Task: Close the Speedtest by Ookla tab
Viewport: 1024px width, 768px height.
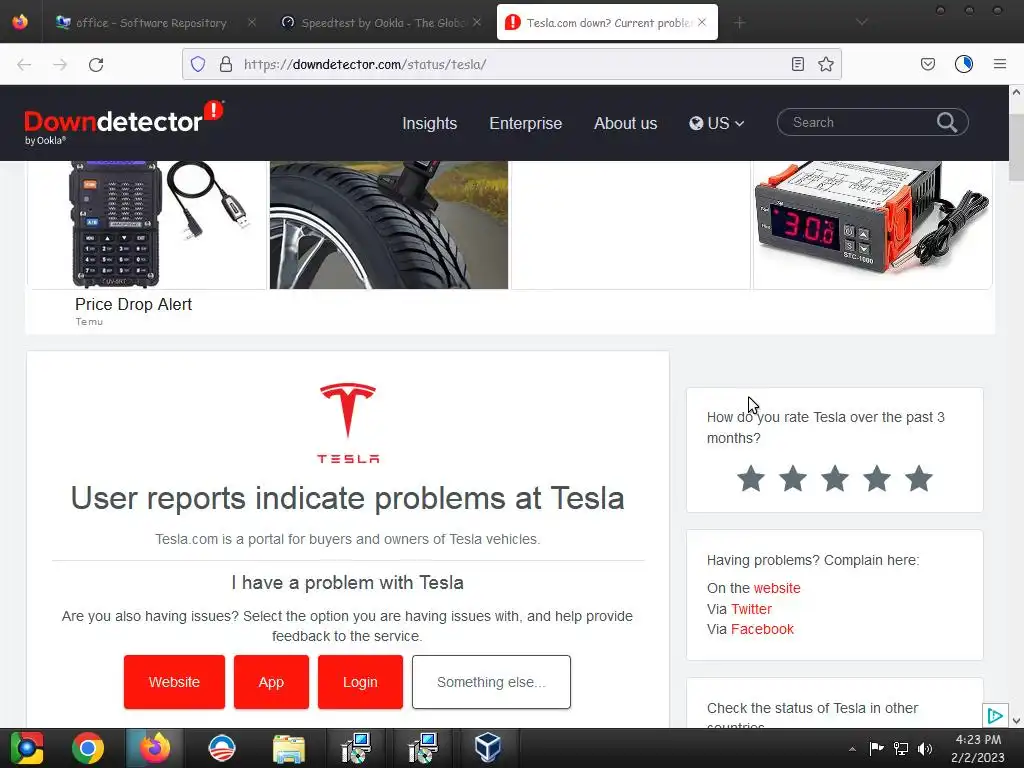Action: click(x=477, y=22)
